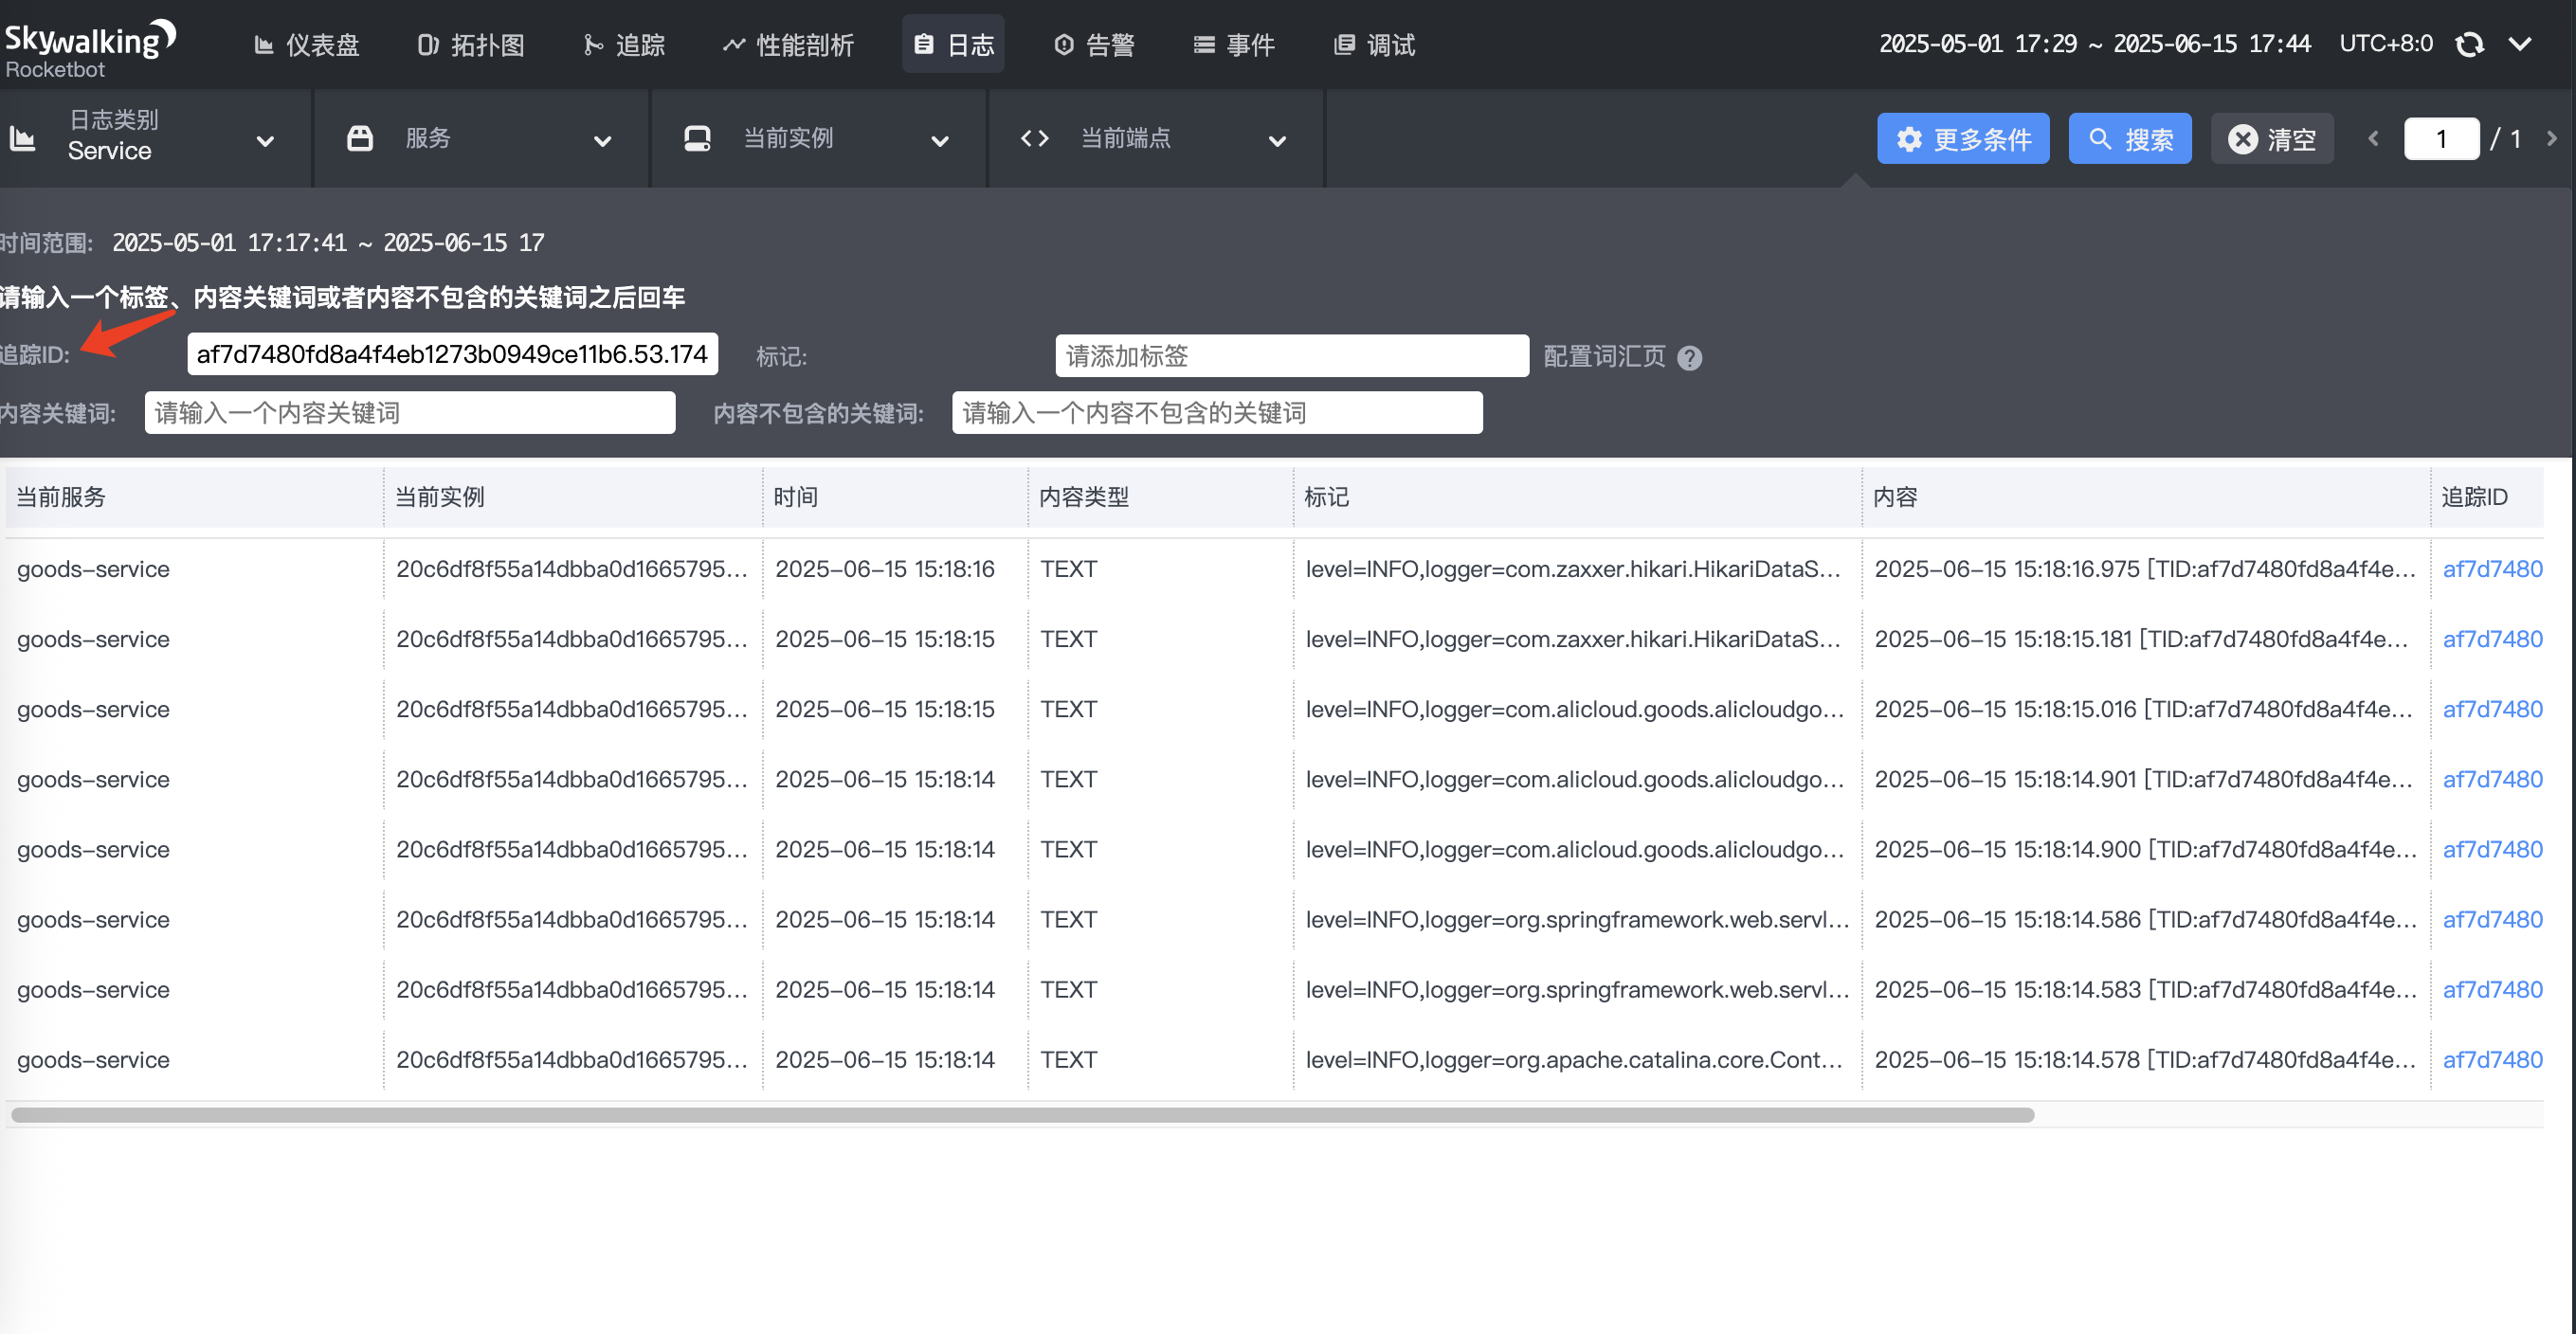Click the refresh icon beside UTC+8:0
Screen dimensions: 2576x1334
click(x=2469, y=44)
